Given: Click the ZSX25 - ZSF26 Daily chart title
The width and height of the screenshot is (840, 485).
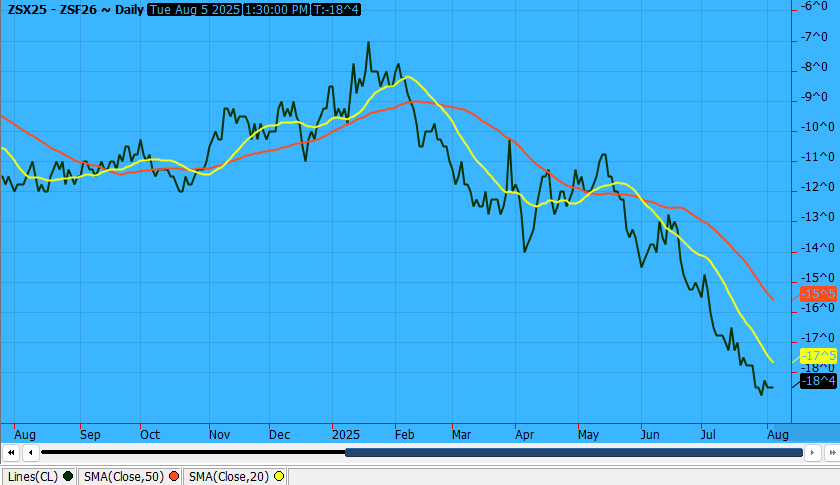Looking at the screenshot, I should point(74,10).
